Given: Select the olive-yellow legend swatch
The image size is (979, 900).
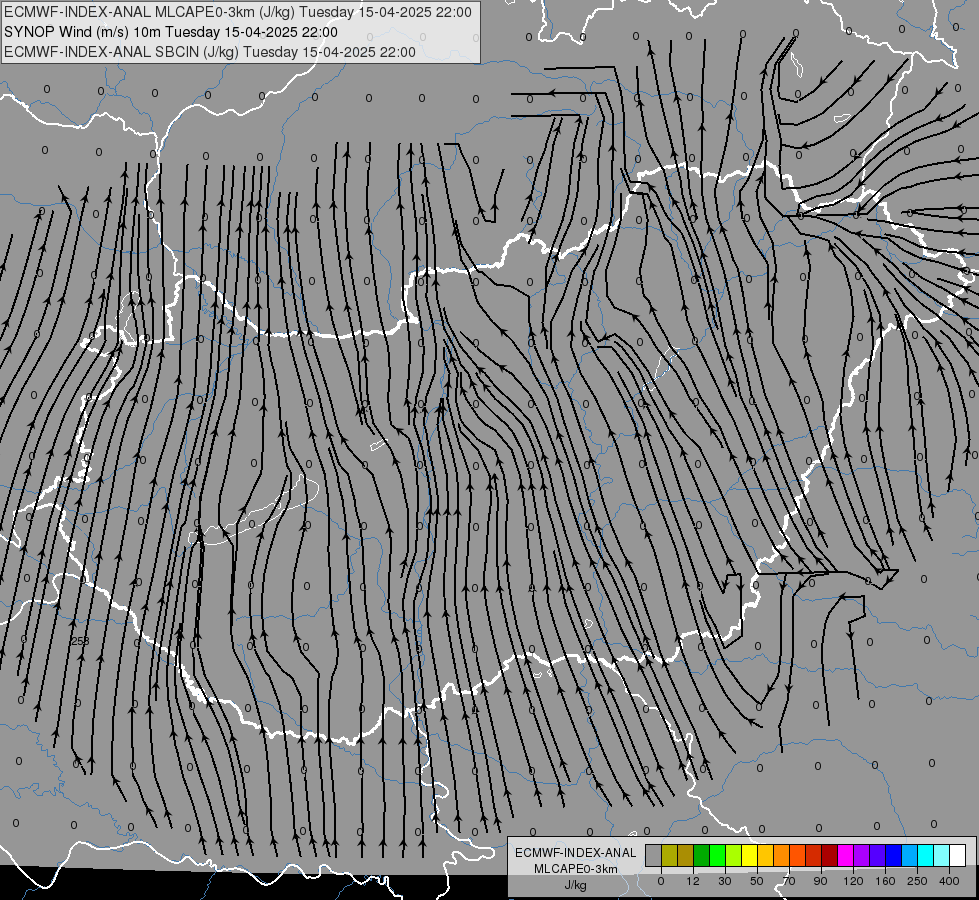Looking at the screenshot, I should [x=669, y=855].
